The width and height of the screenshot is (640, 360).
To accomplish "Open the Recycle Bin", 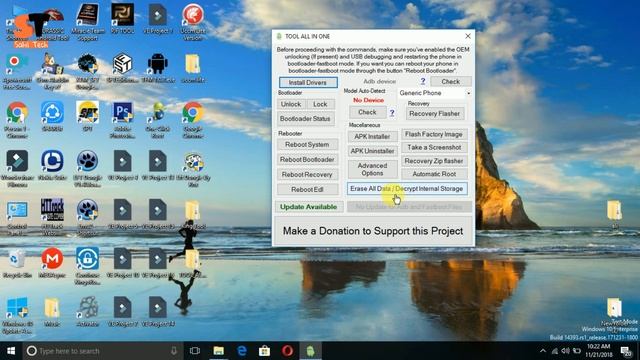I will click(17, 260).
